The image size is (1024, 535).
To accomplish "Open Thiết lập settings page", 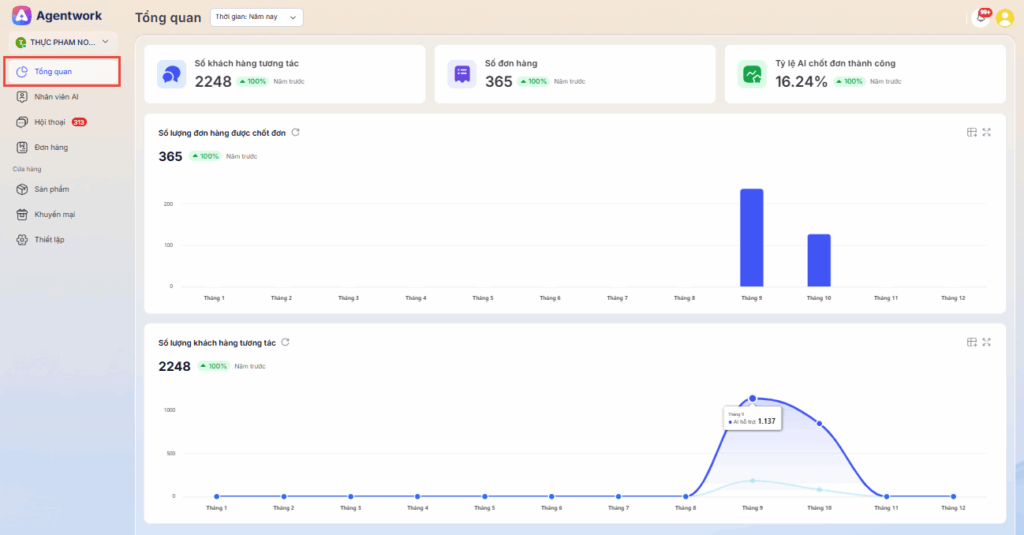I will [49, 240].
